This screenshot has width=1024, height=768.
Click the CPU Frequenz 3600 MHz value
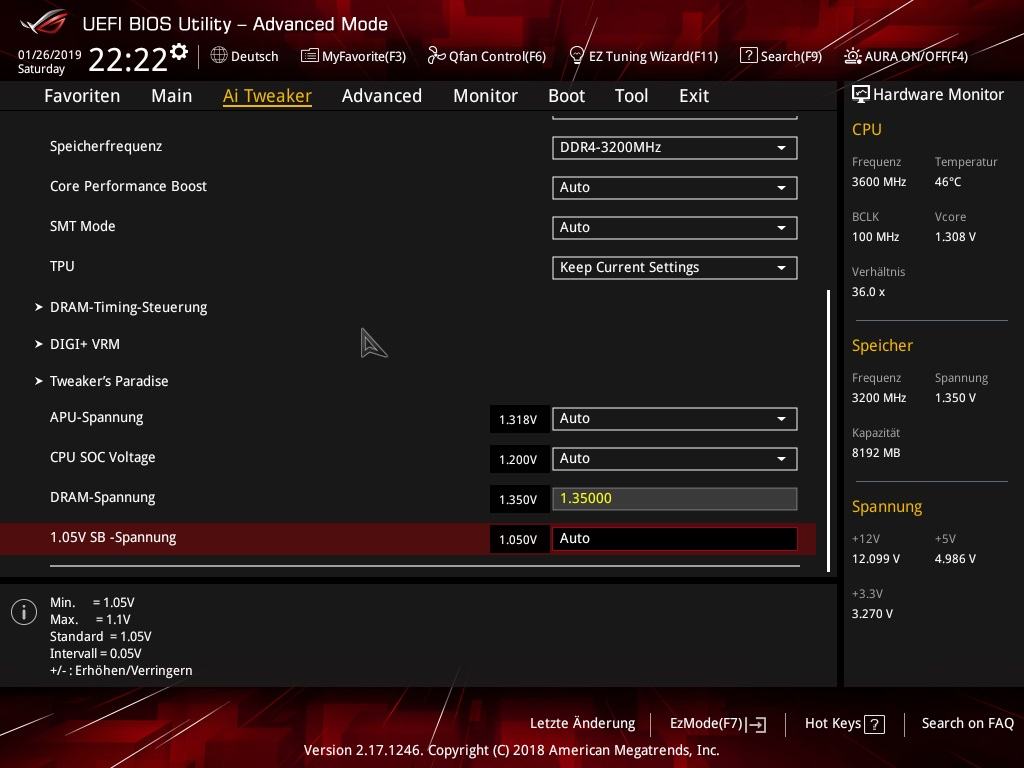(x=879, y=182)
